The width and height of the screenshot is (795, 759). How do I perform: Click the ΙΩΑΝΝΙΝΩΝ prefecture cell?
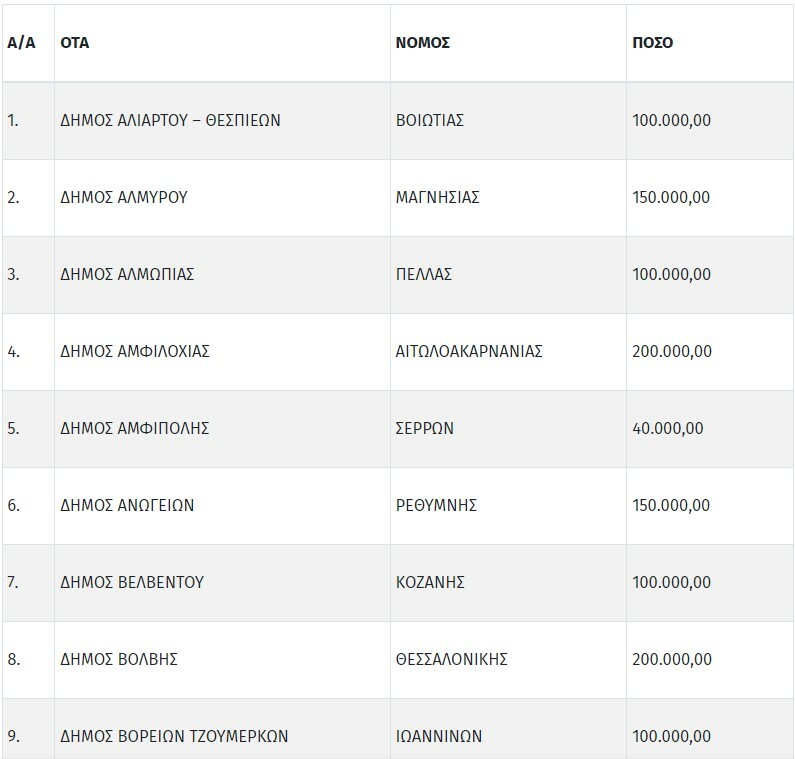click(x=439, y=736)
